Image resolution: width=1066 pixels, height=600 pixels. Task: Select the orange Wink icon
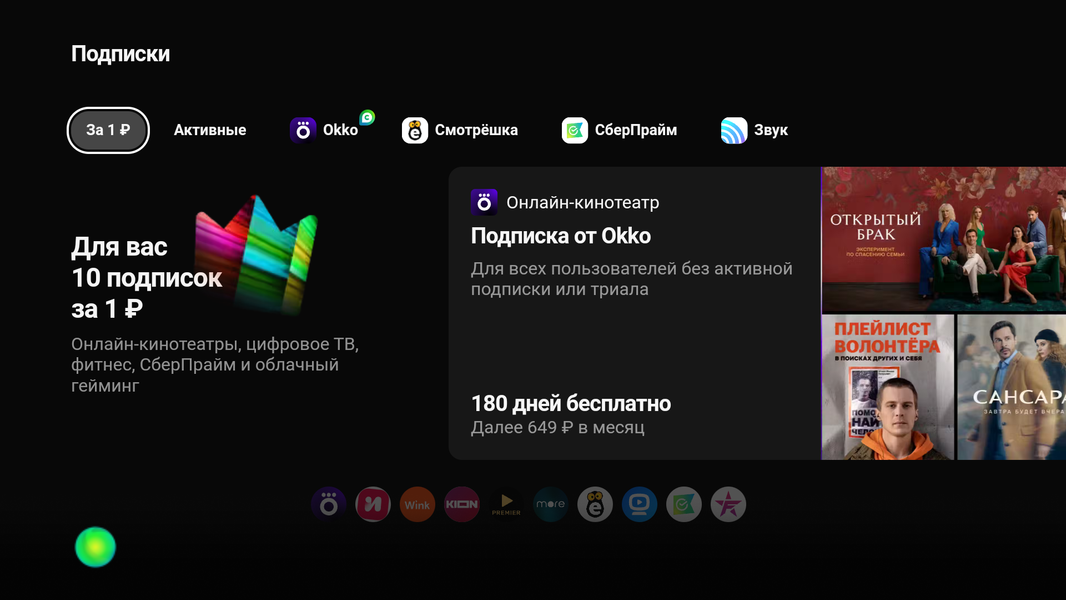coord(417,504)
